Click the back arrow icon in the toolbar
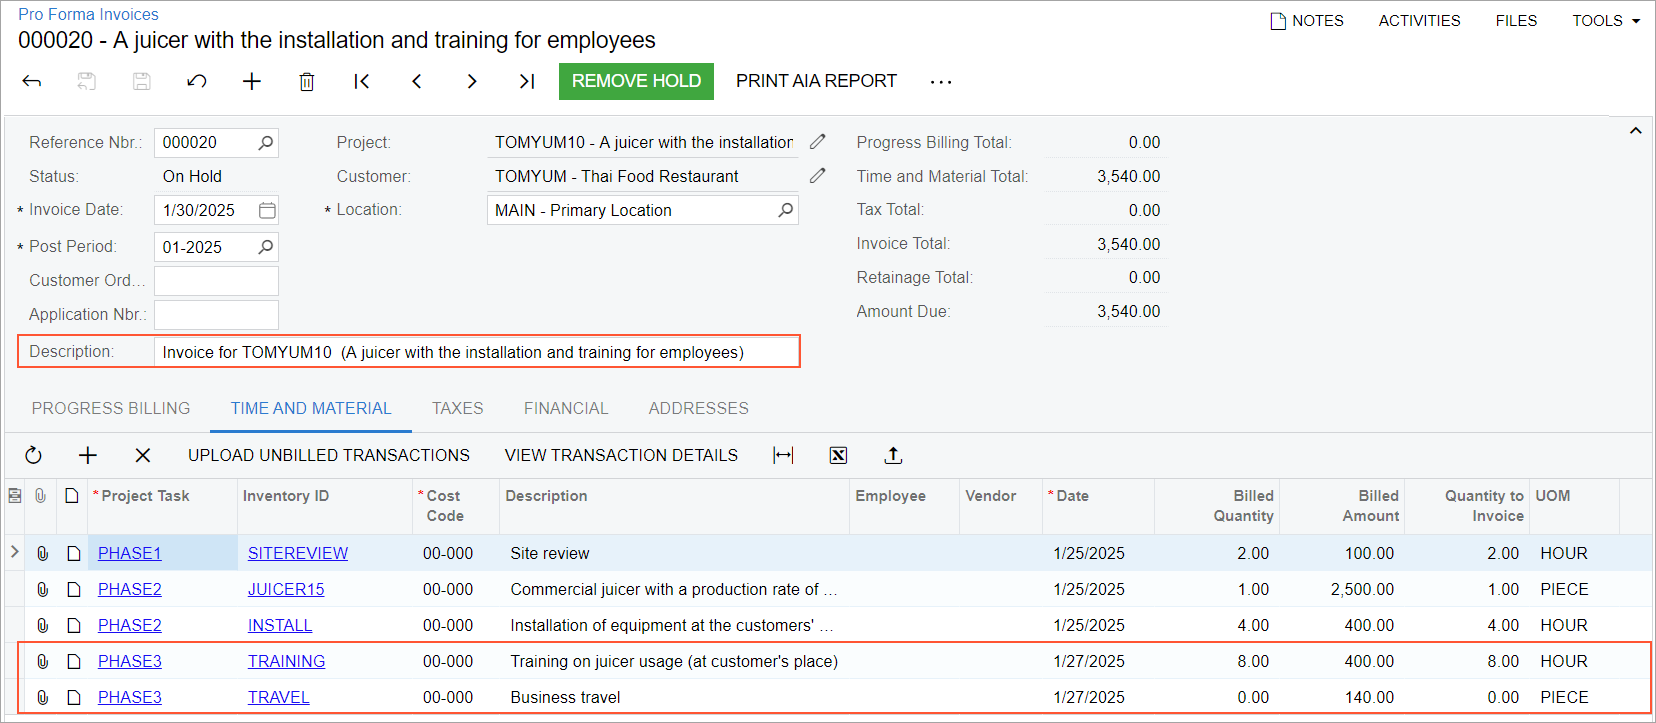The width and height of the screenshot is (1656, 723). 32,81
